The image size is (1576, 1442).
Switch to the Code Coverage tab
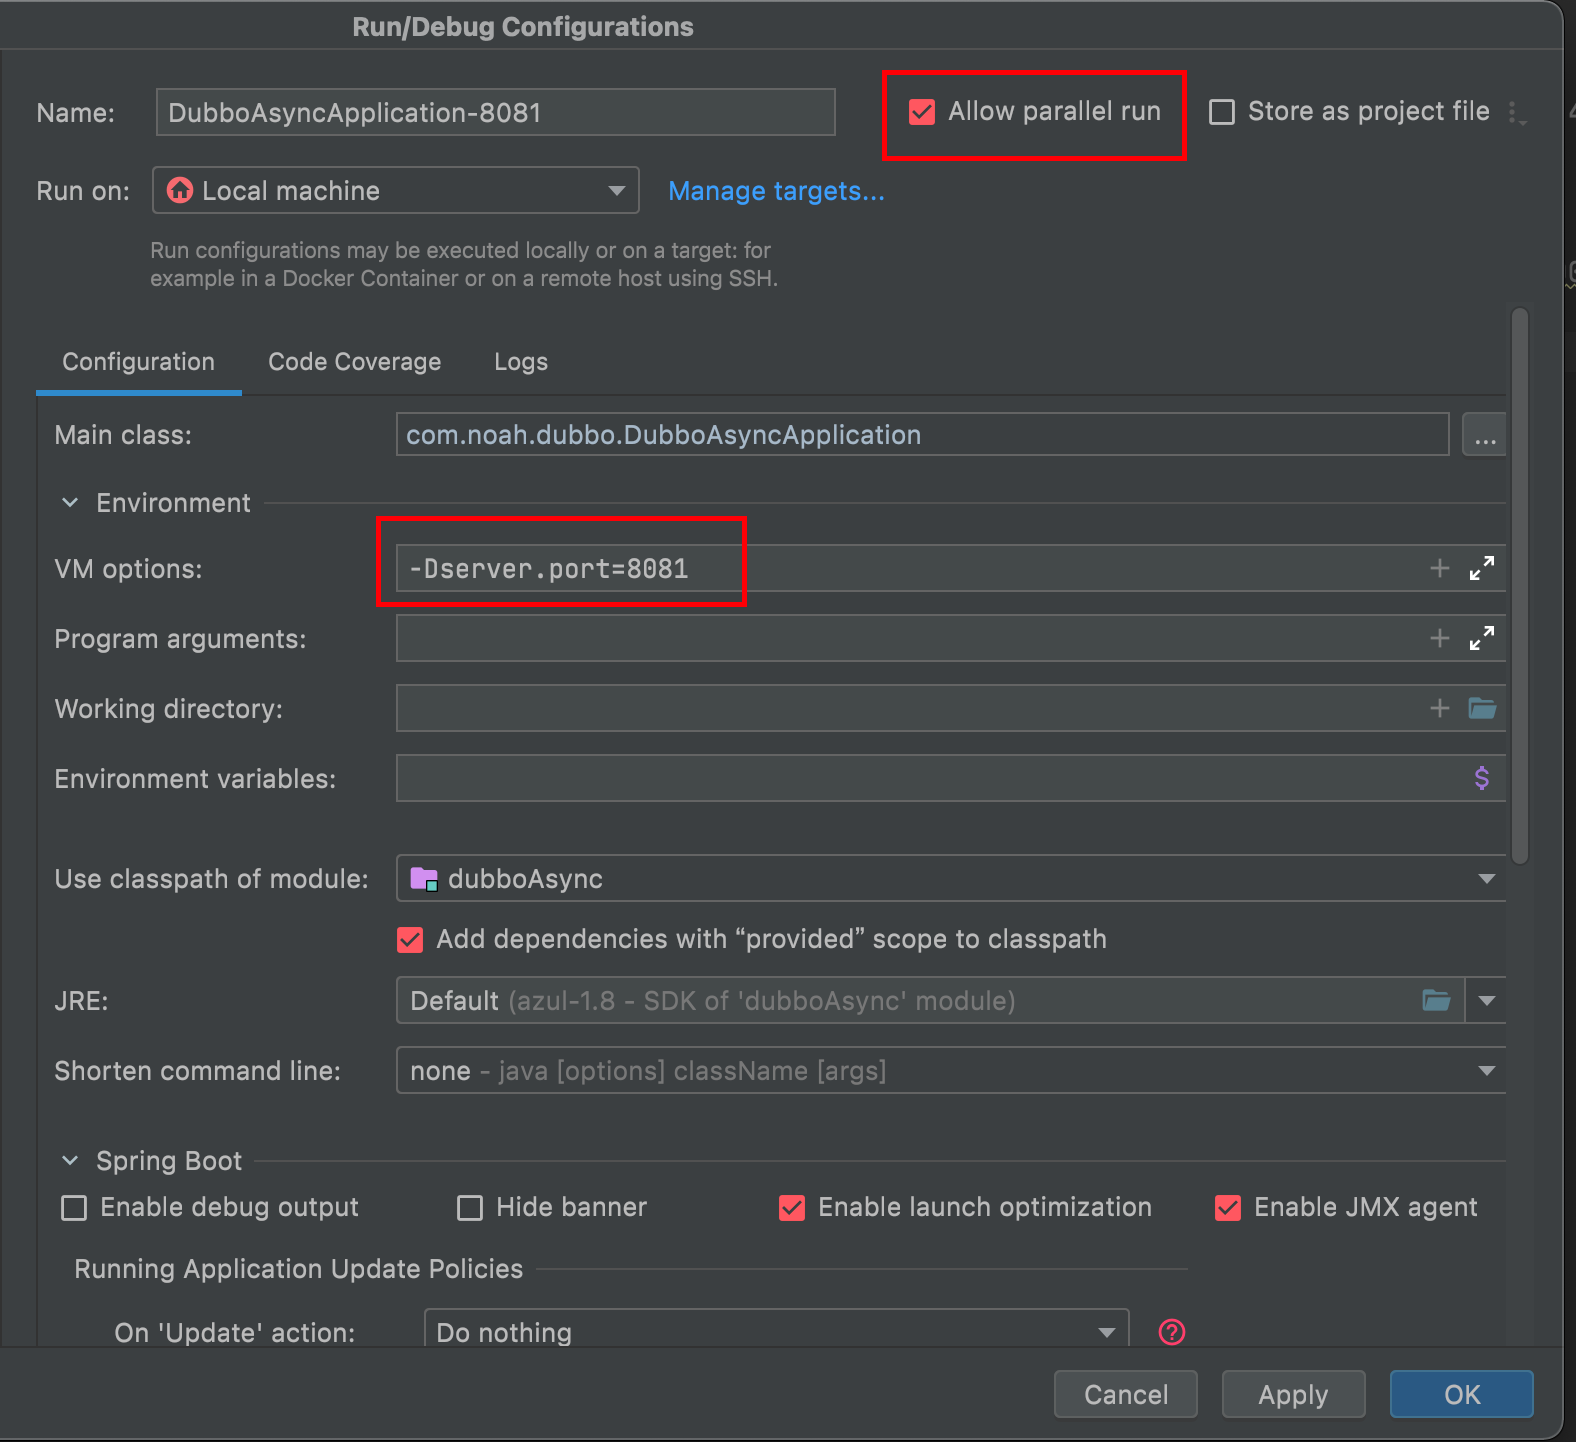tap(354, 362)
